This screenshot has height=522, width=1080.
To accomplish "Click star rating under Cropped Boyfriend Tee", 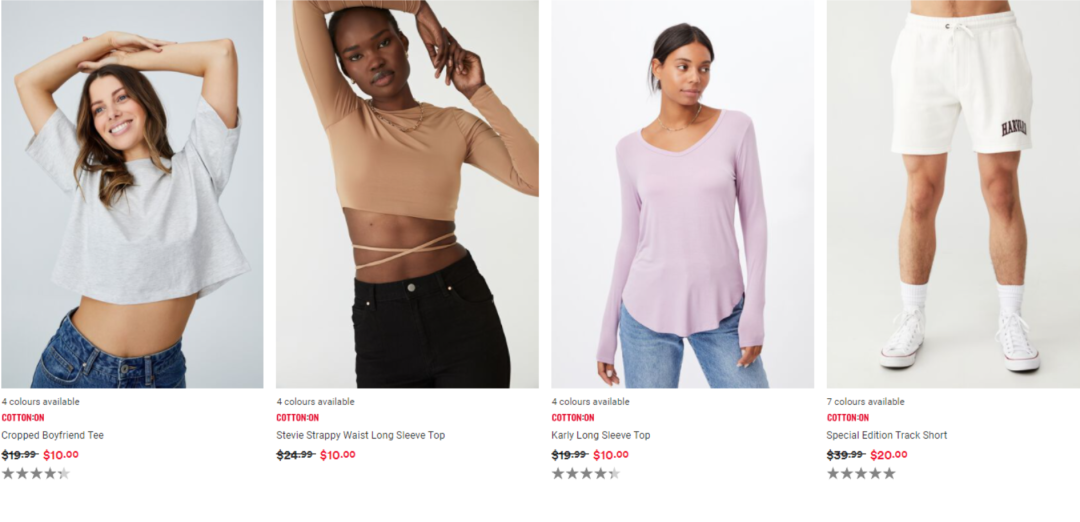I will tap(36, 473).
